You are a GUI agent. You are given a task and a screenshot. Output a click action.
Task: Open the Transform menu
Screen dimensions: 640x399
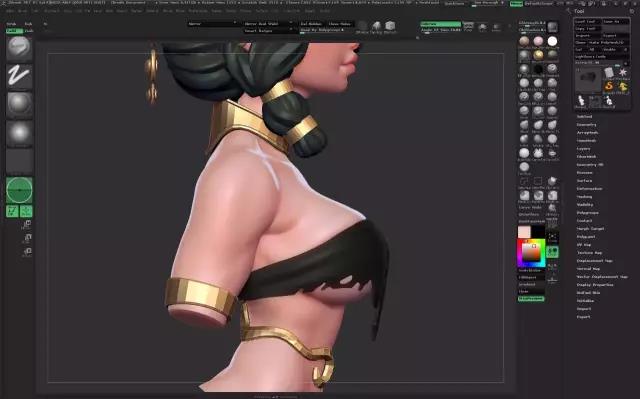point(292,11)
